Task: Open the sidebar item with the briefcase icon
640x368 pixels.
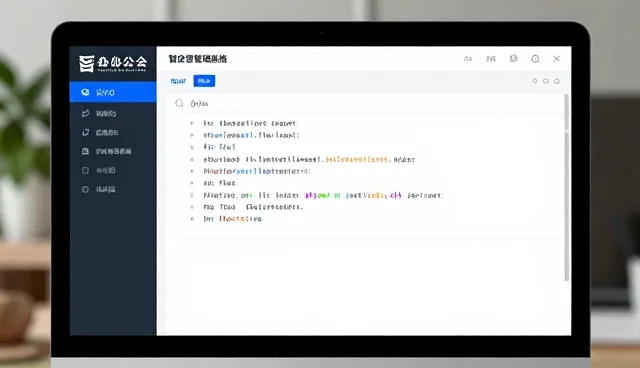Action: (x=113, y=151)
